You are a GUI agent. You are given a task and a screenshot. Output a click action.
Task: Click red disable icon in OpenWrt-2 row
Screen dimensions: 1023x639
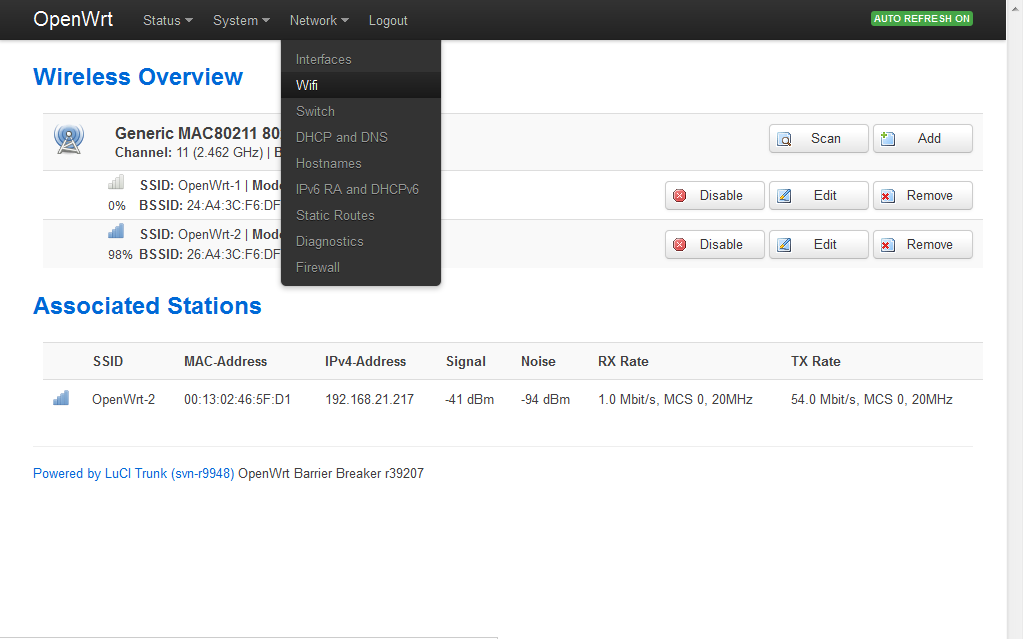680,245
